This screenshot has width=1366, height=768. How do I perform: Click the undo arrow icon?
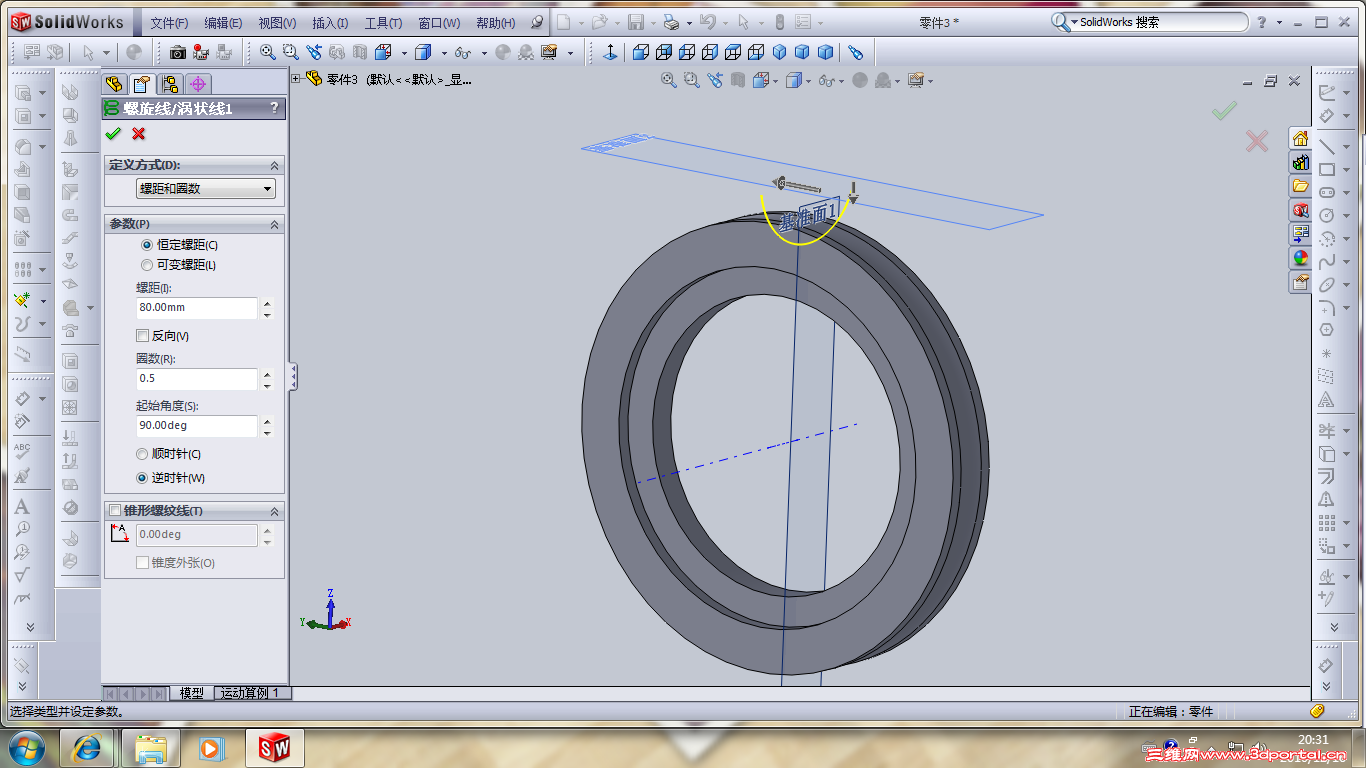pyautogui.click(x=707, y=22)
